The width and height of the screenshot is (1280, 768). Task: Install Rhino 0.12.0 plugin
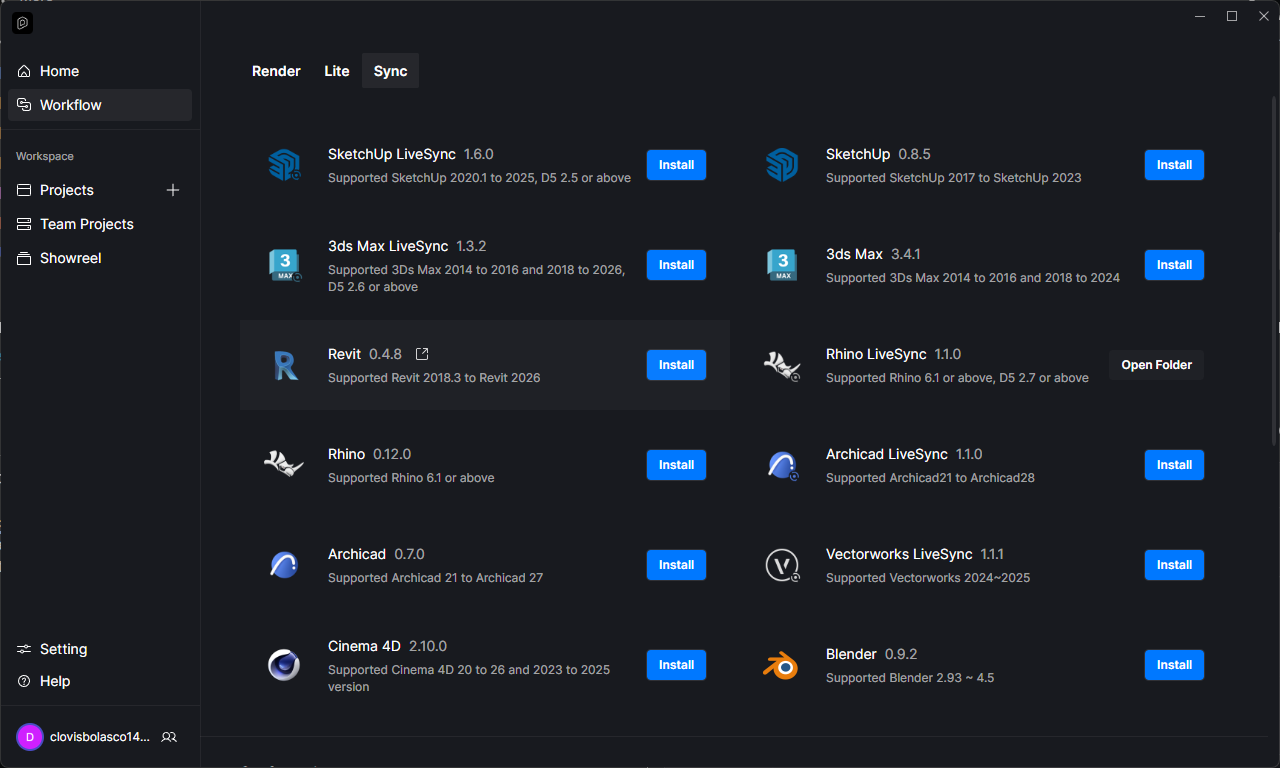point(676,465)
